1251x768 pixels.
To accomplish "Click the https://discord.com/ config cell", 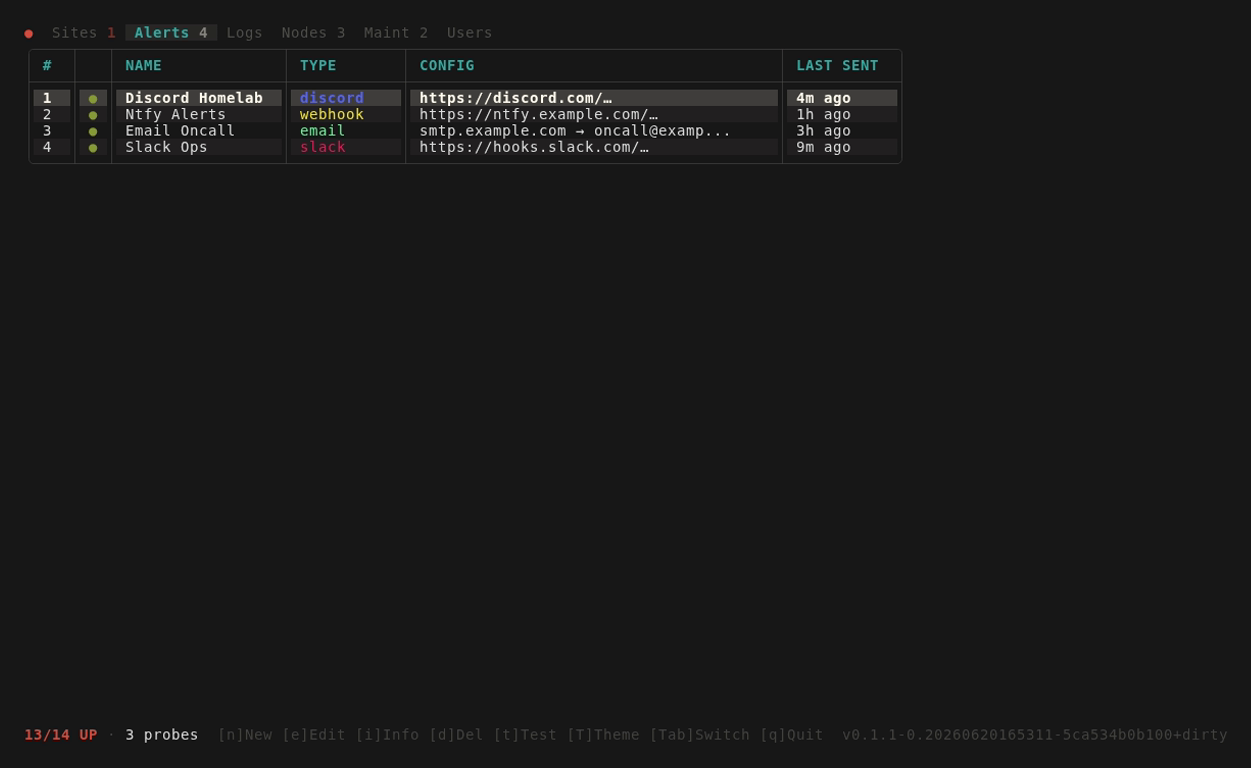I will pos(594,98).
